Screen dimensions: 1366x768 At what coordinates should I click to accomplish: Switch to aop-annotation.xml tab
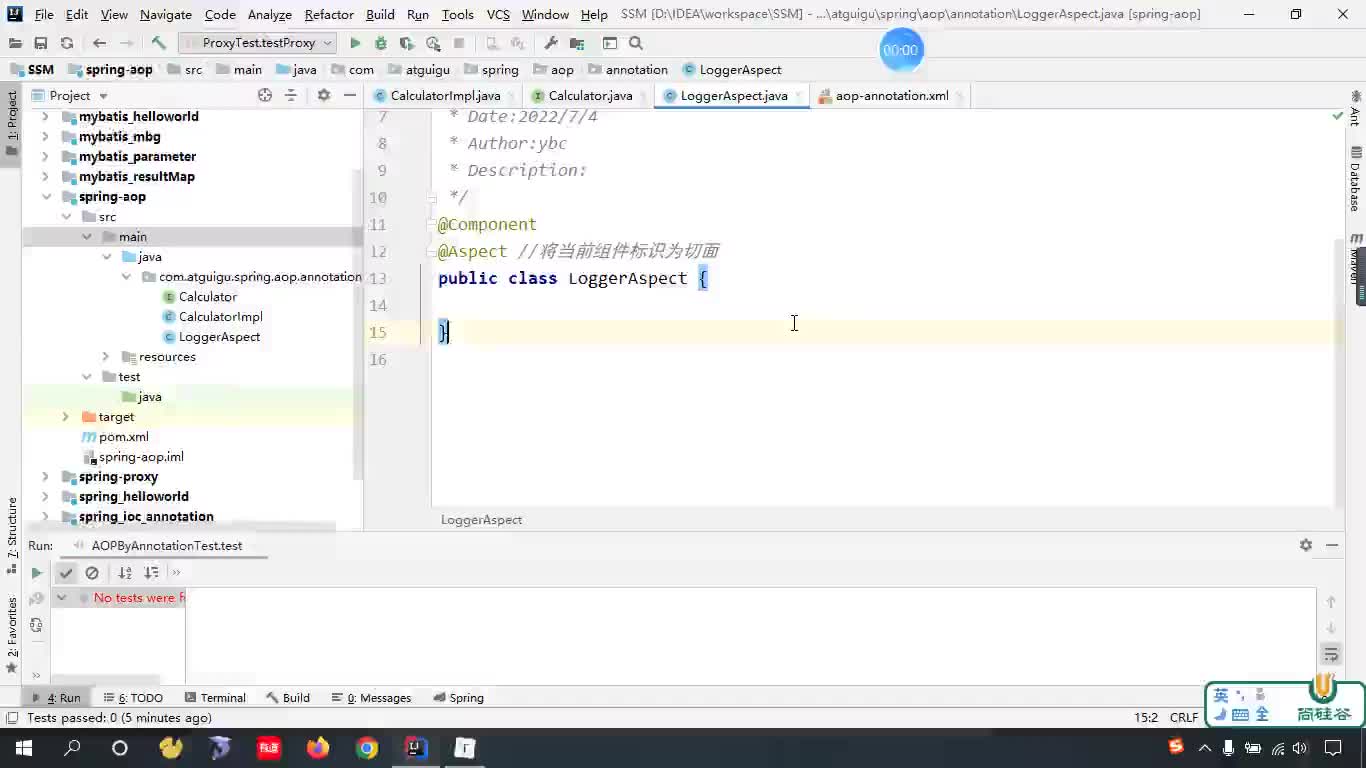point(892,96)
